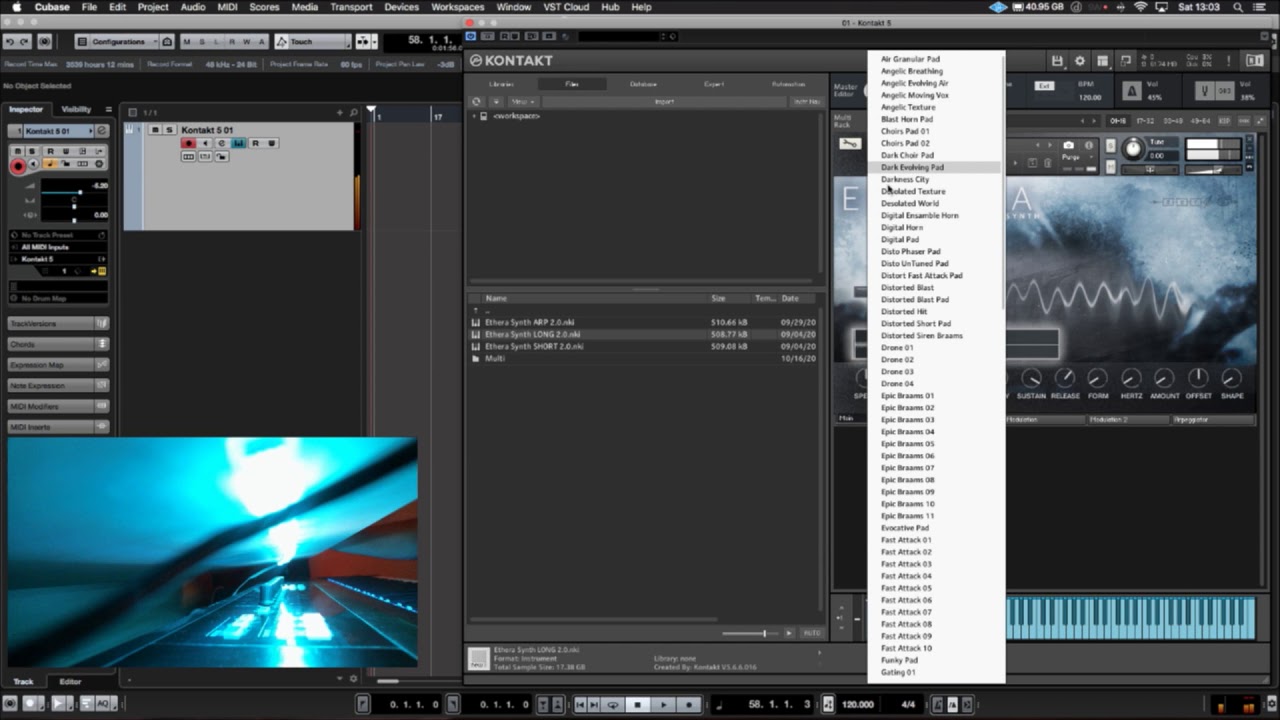Click the Kontakt metronome icon
The width and height of the screenshot is (1280, 720).
pos(1131,91)
